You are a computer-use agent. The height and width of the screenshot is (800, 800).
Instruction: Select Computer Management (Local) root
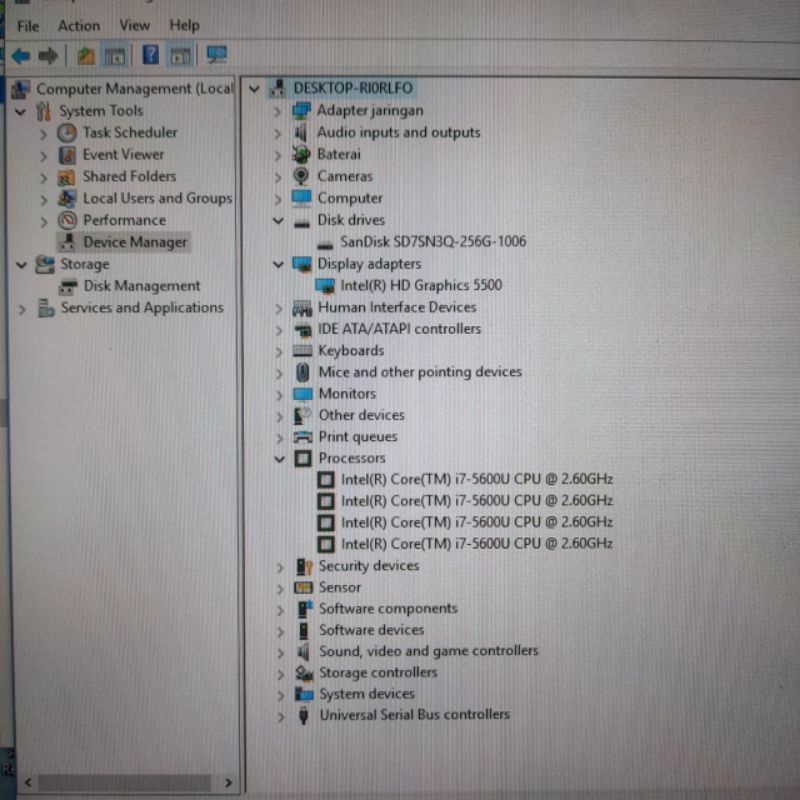pos(135,89)
